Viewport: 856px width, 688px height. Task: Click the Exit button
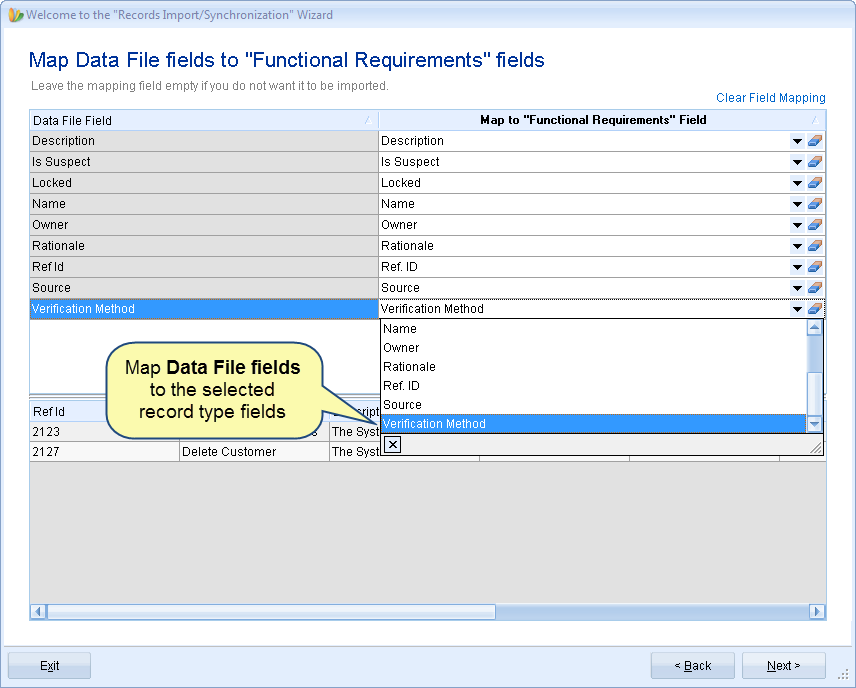coord(49,666)
